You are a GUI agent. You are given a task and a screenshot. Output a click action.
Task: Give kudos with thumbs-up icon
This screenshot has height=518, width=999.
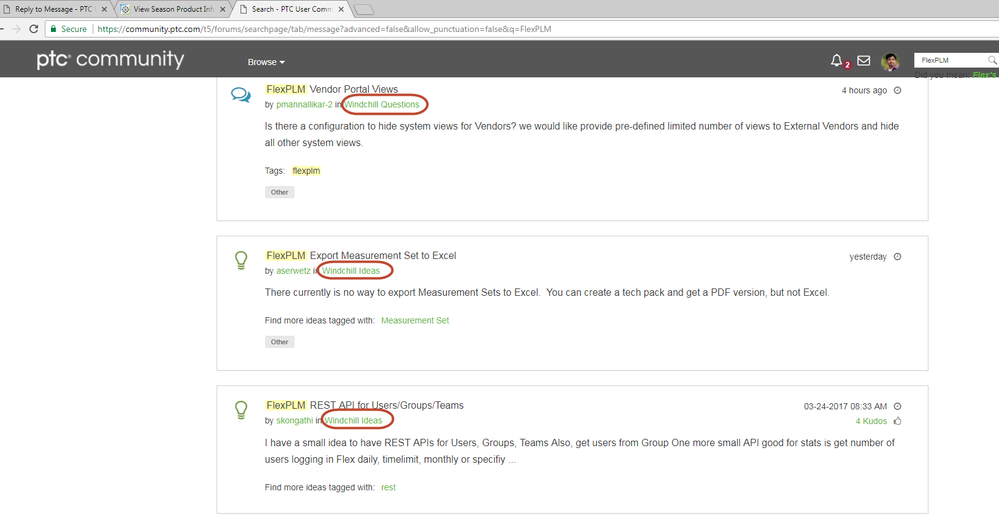tap(897, 421)
